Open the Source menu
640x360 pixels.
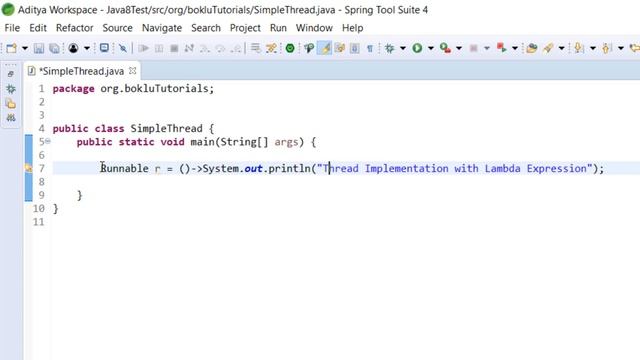(x=118, y=28)
